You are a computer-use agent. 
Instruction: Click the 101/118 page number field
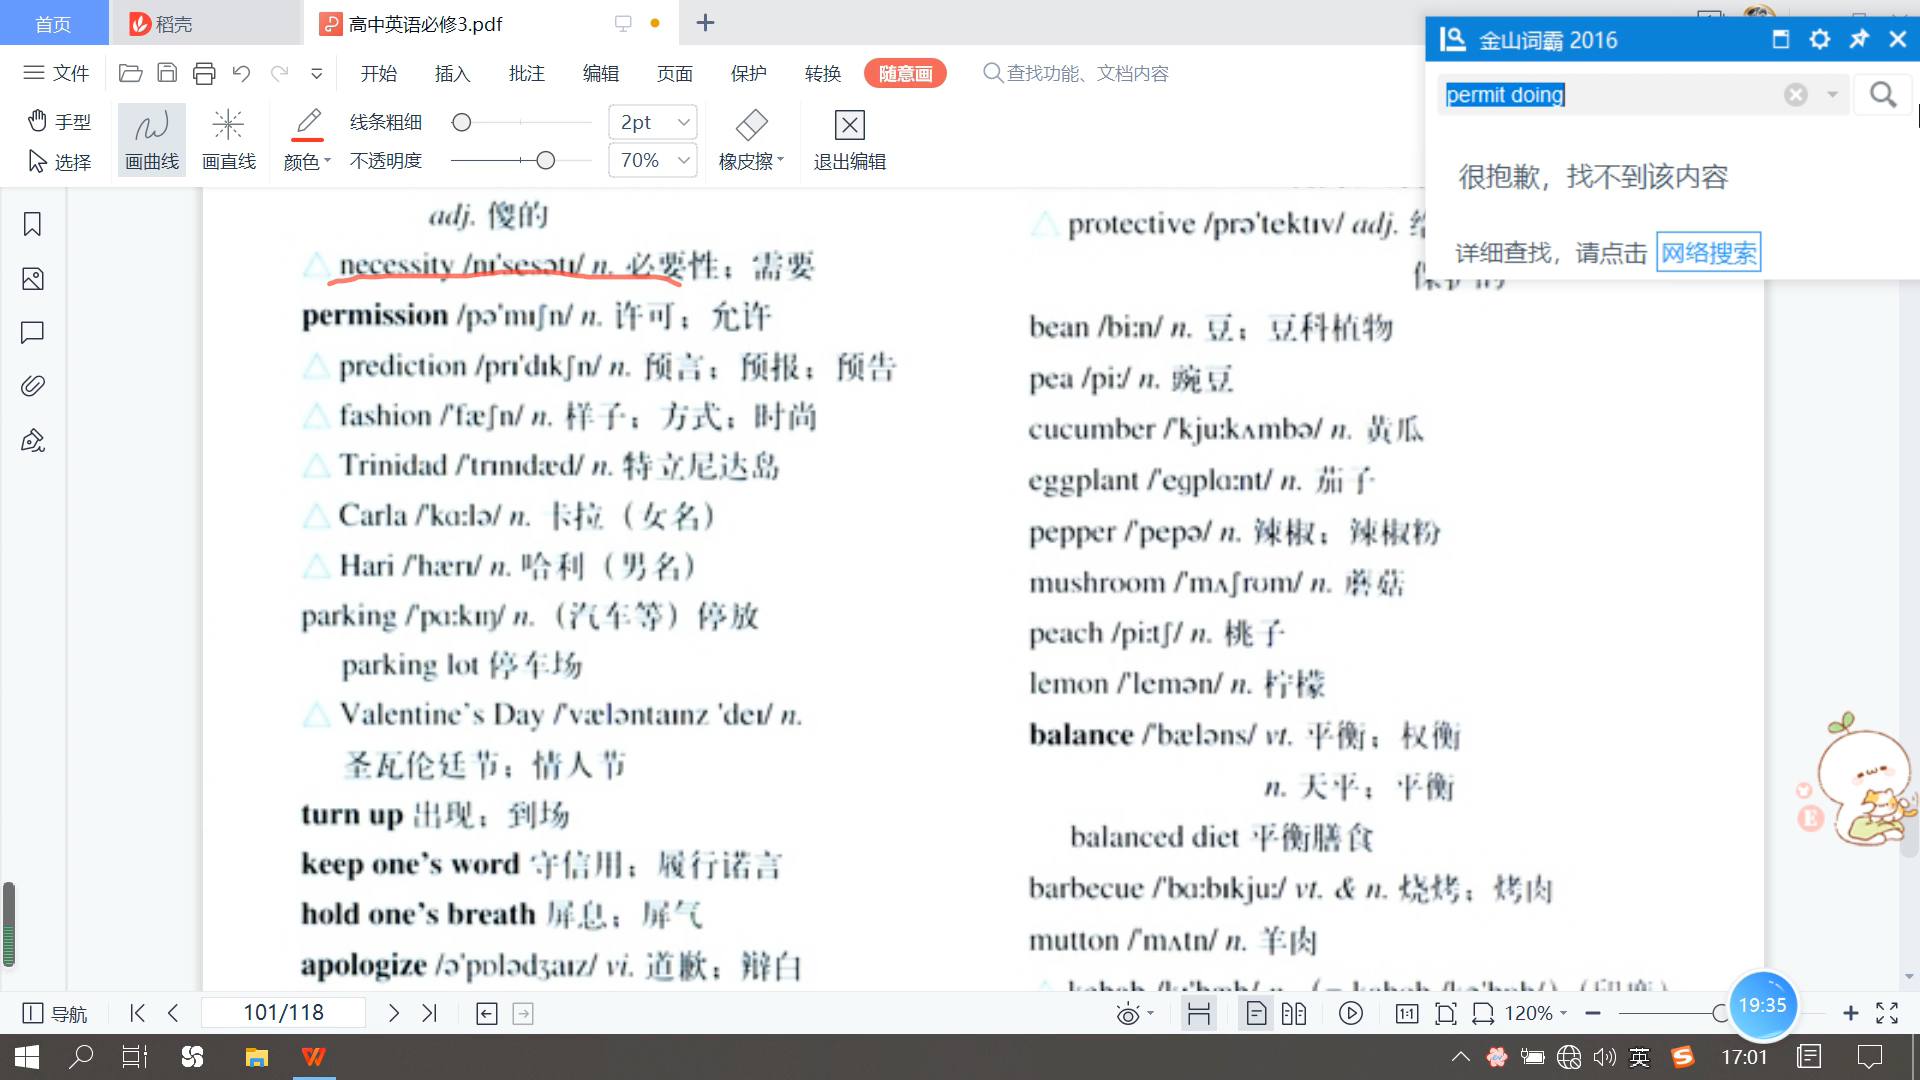(x=284, y=1012)
